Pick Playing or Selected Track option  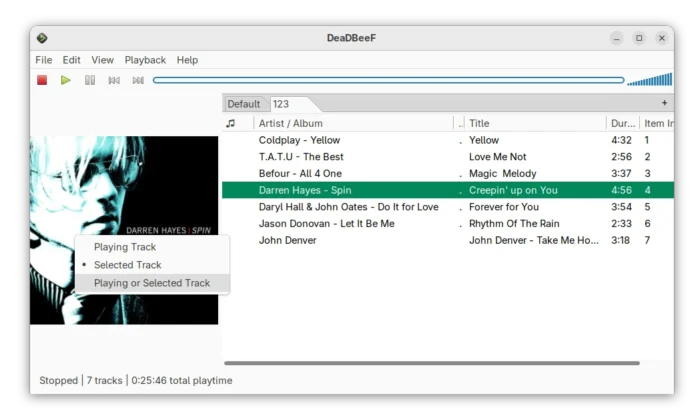coord(152,283)
